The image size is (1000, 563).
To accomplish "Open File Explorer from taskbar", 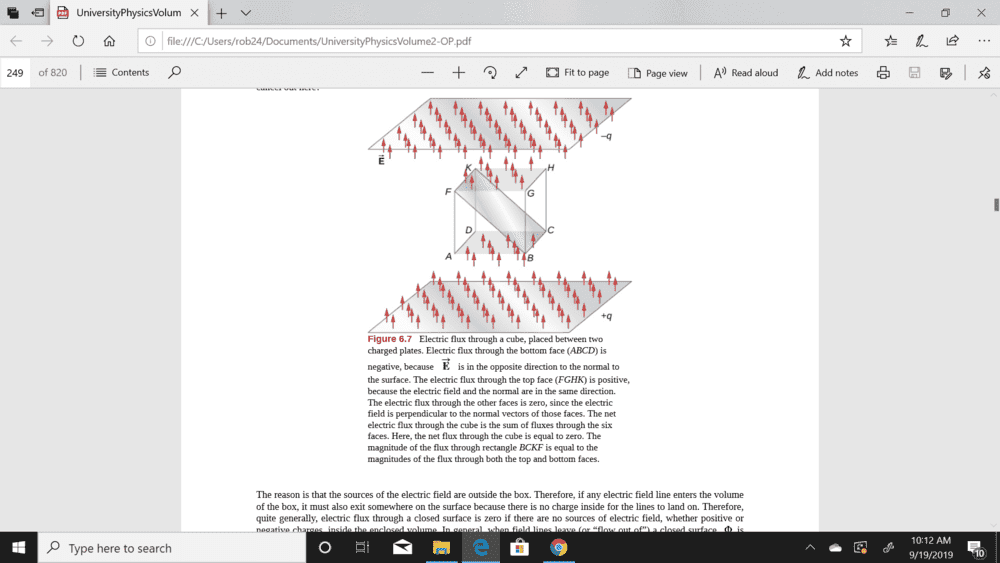I will coord(441,548).
